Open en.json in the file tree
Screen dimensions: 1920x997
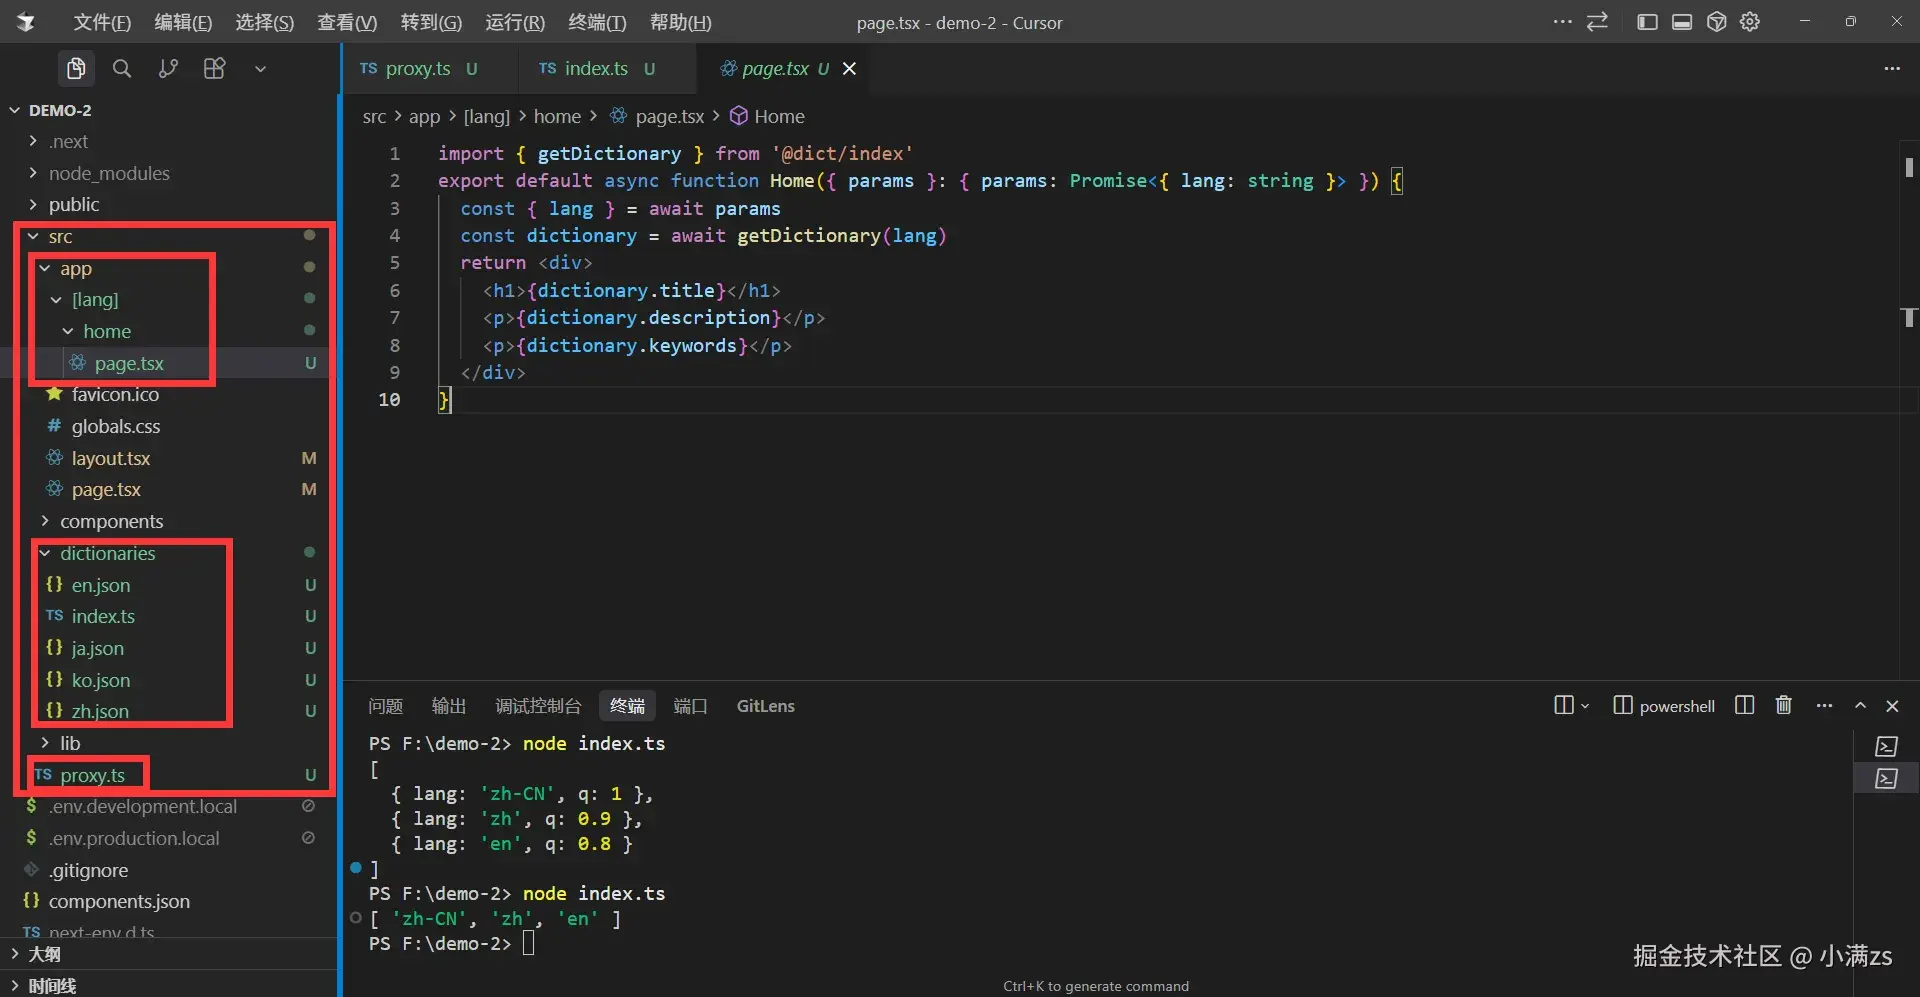tap(100, 585)
